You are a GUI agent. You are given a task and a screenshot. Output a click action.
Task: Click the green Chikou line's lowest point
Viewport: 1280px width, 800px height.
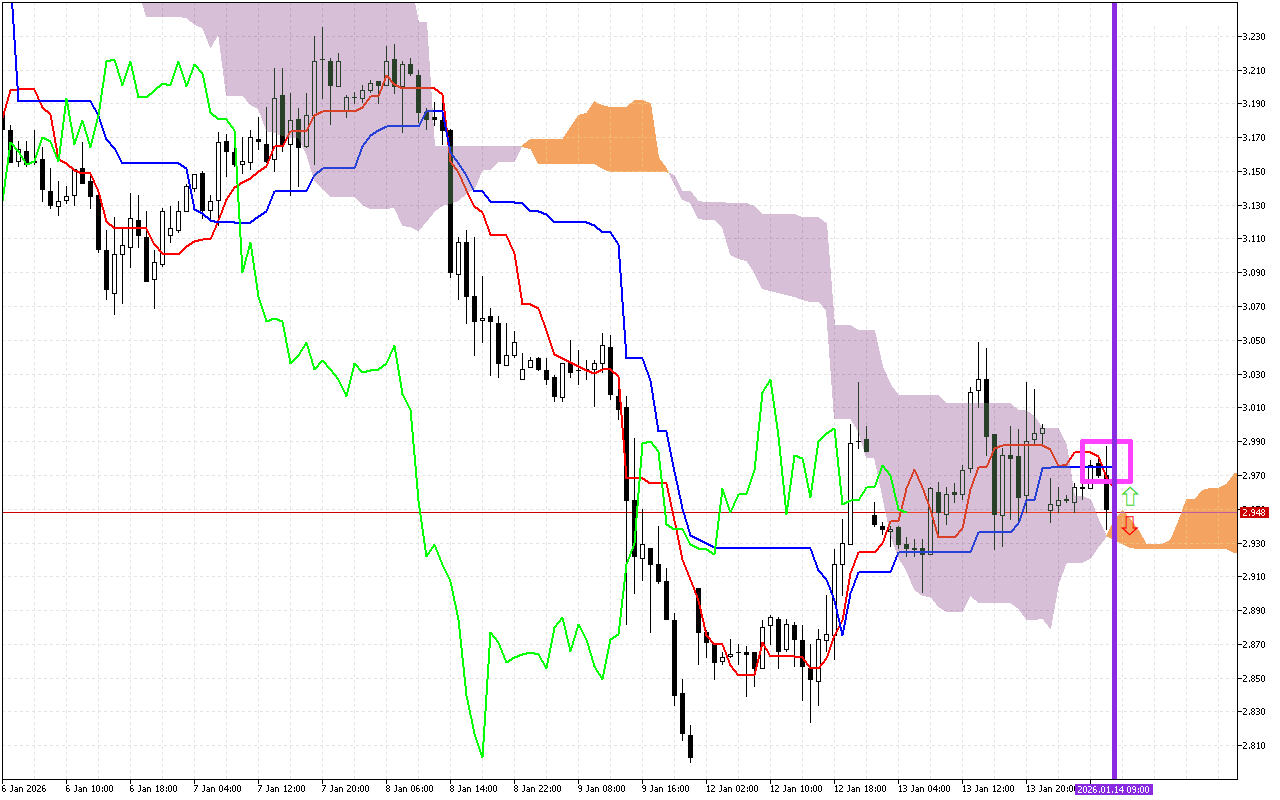tap(482, 755)
